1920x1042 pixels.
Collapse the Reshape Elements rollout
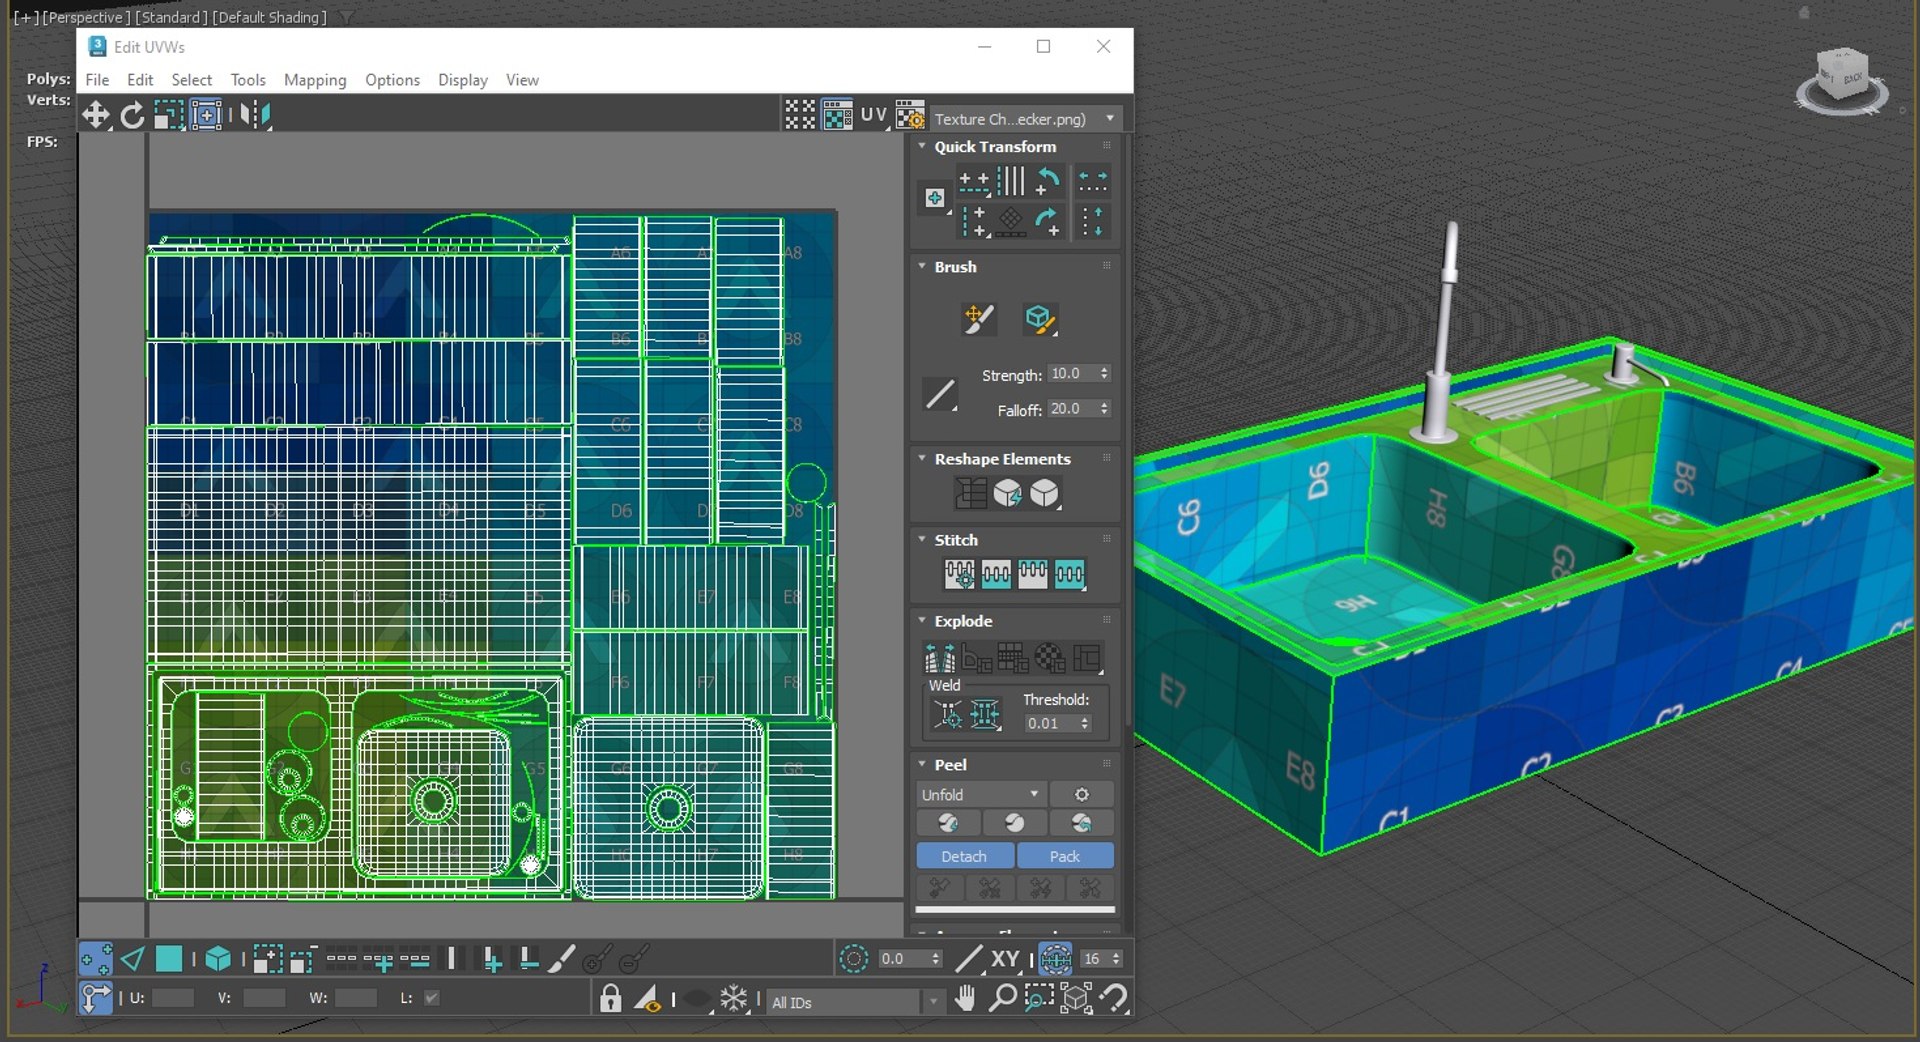pyautogui.click(x=922, y=458)
